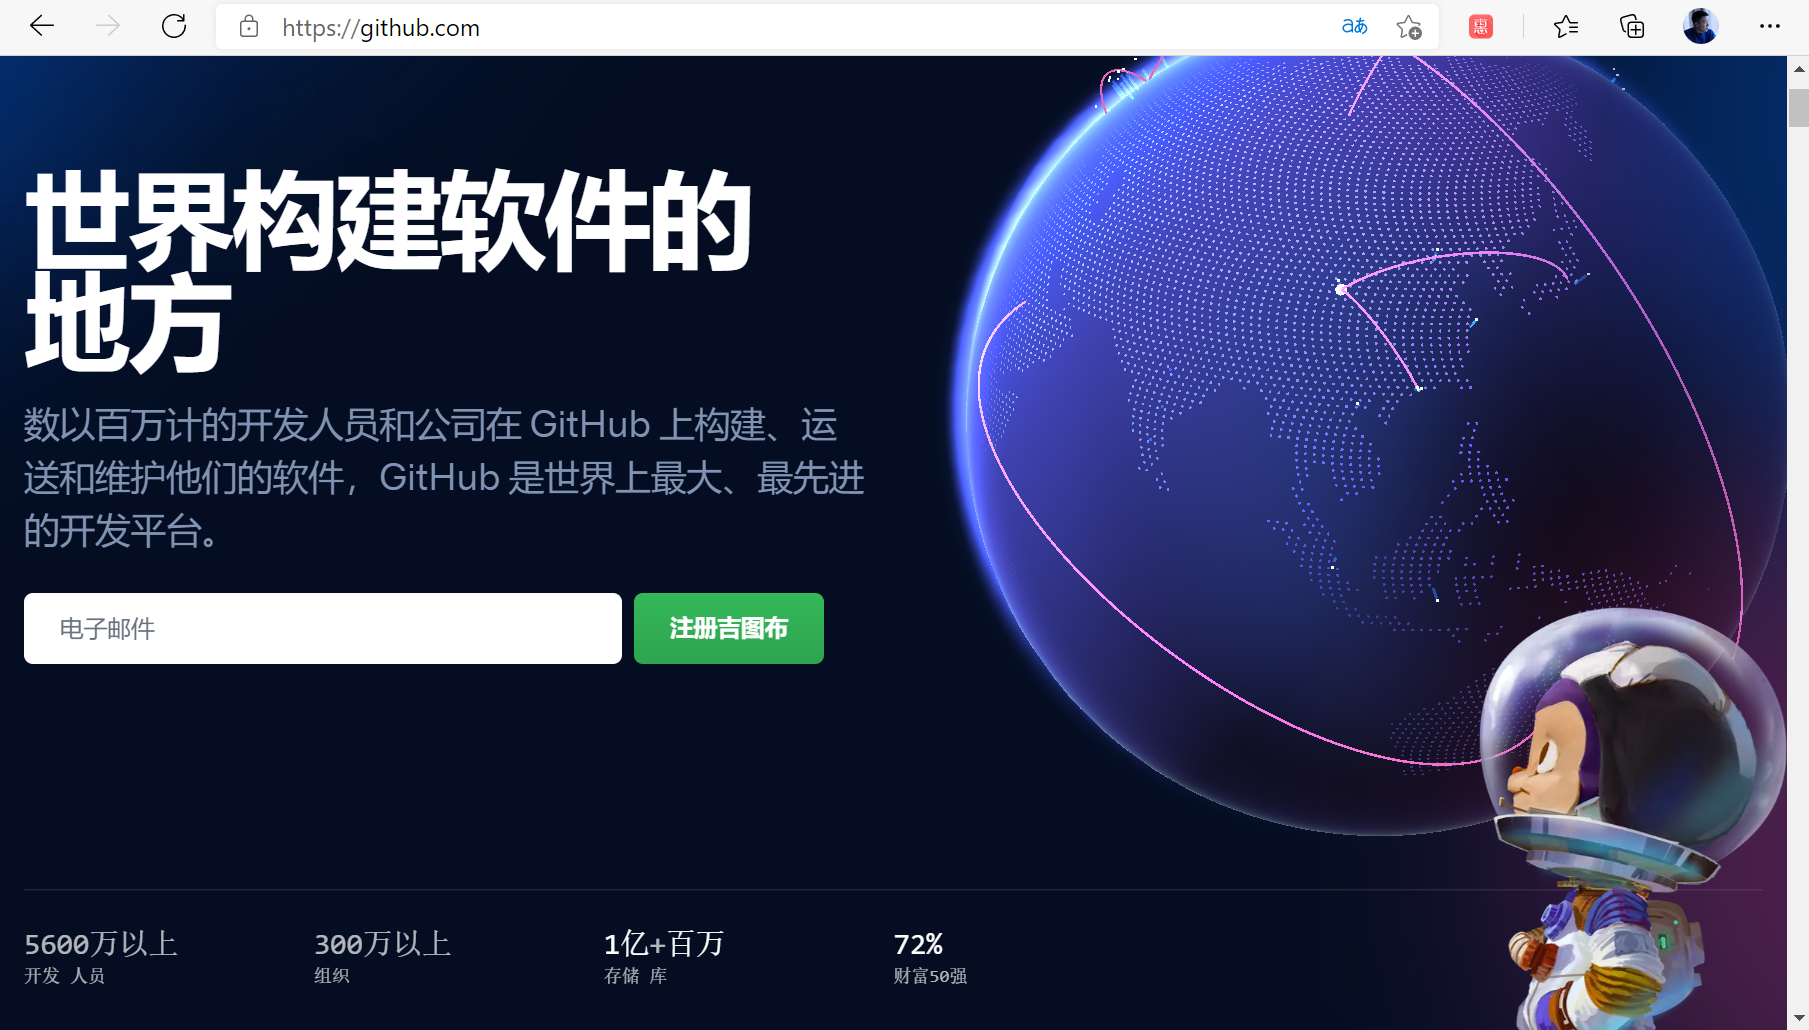Click the 300万以上 organizations statistic
This screenshot has width=1809, height=1030.
pyautogui.click(x=383, y=957)
